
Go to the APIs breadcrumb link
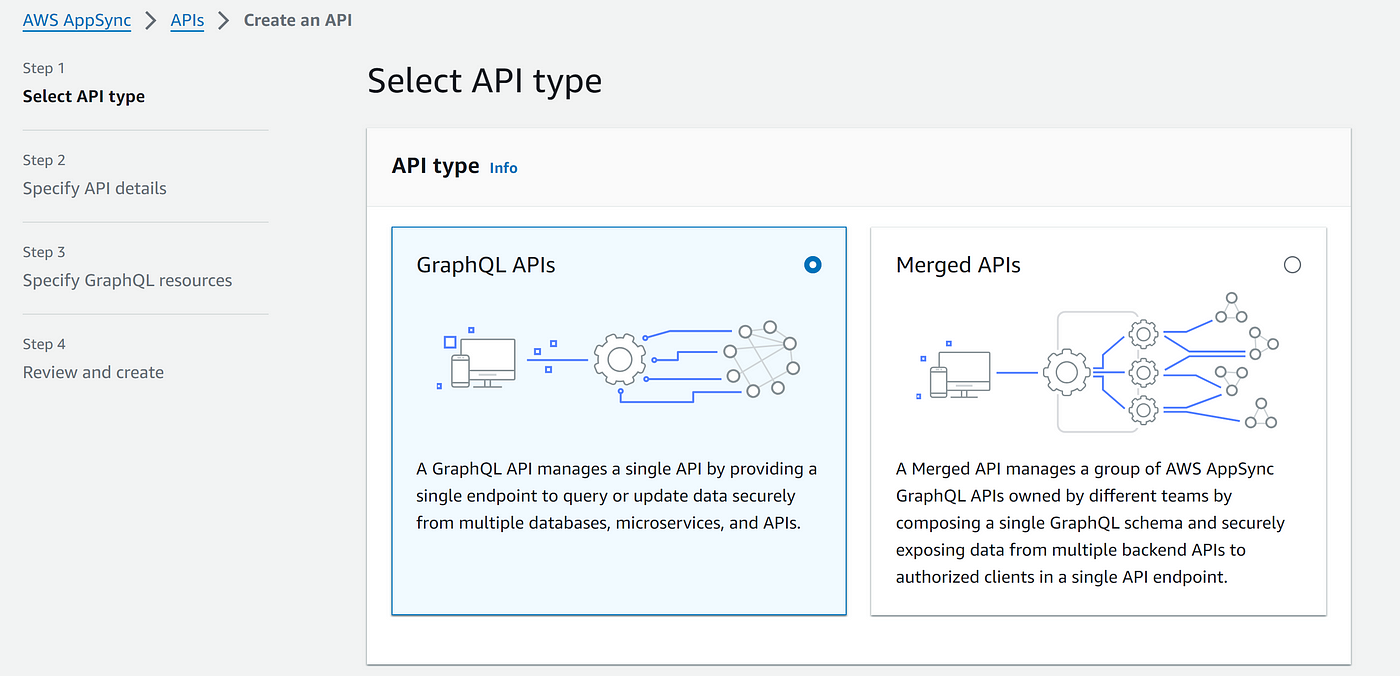click(187, 20)
